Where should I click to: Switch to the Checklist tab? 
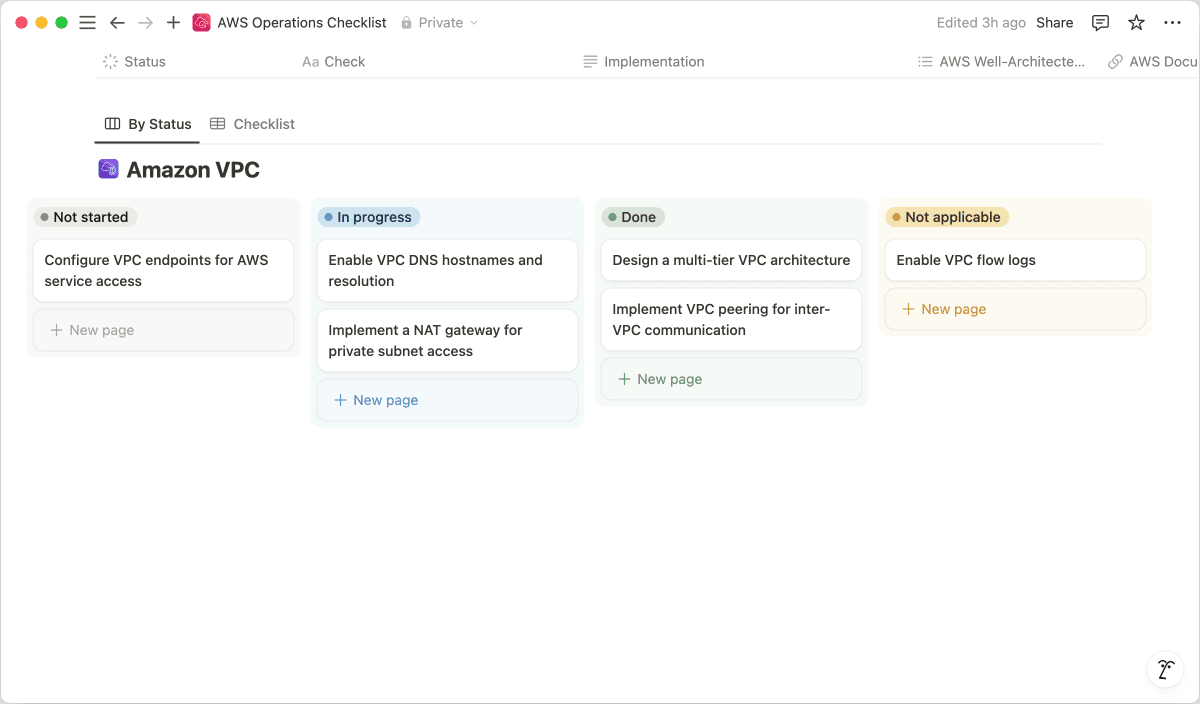(252, 124)
